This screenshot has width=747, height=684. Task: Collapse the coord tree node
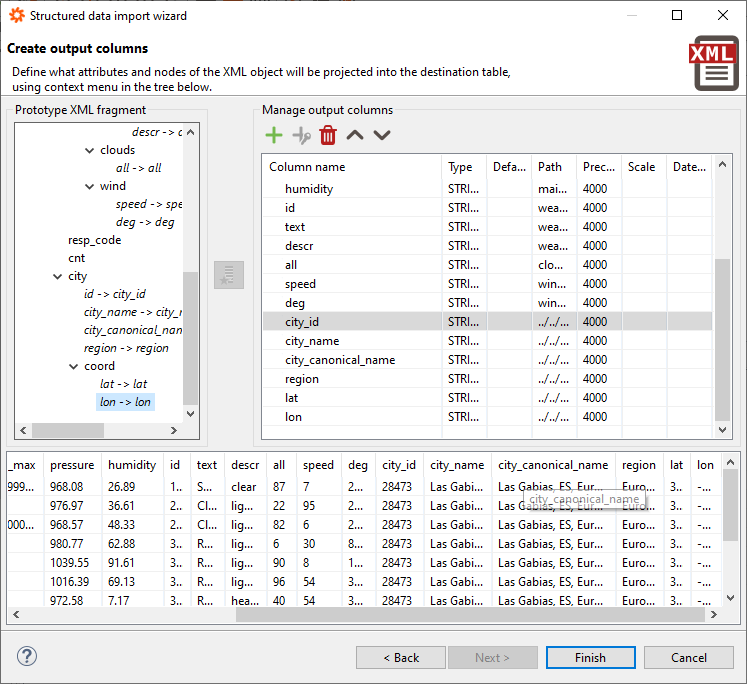point(74,366)
